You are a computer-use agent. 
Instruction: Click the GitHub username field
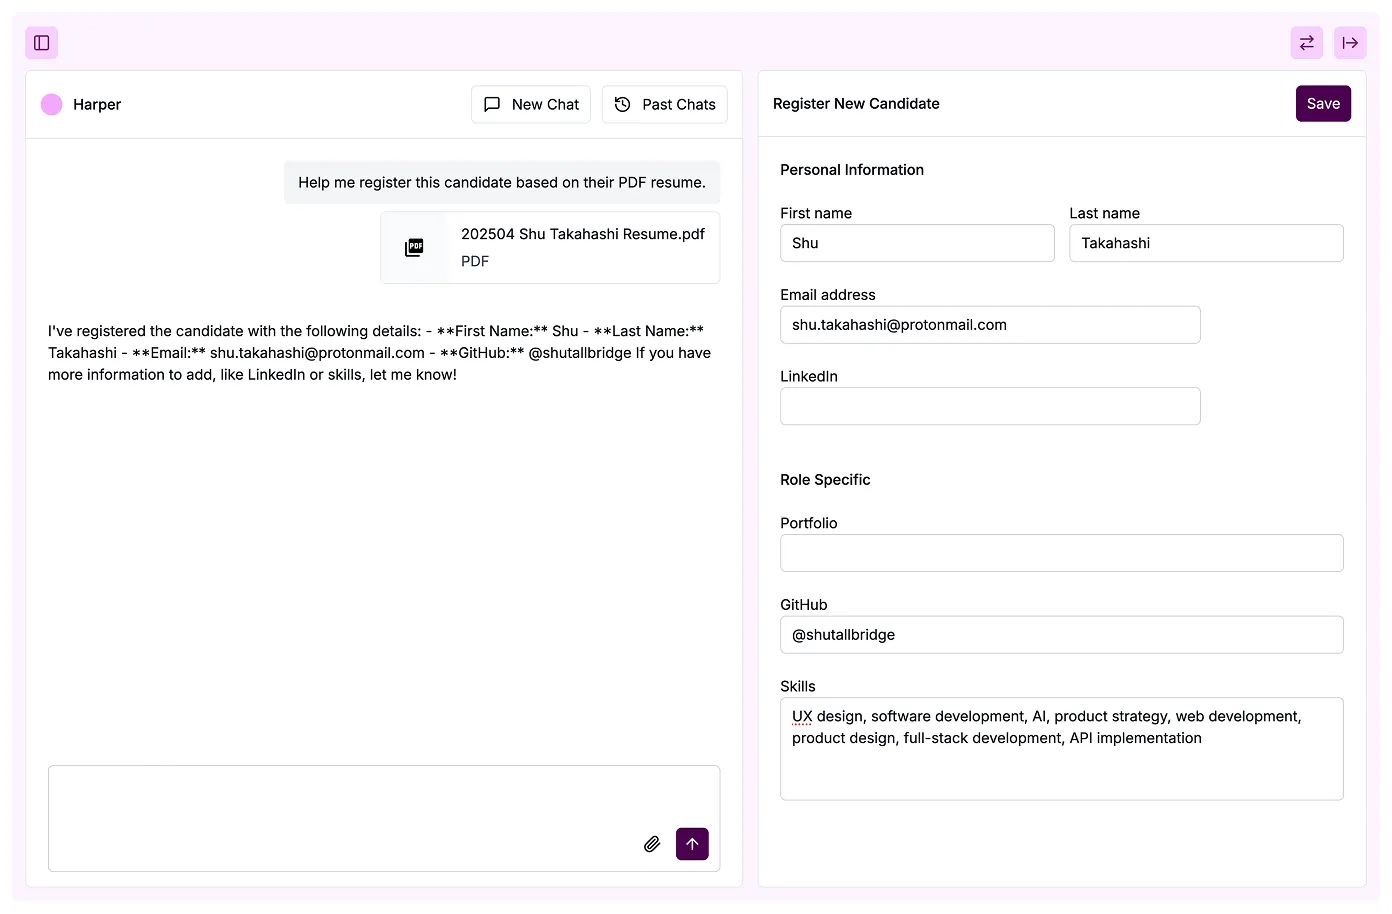point(1060,635)
